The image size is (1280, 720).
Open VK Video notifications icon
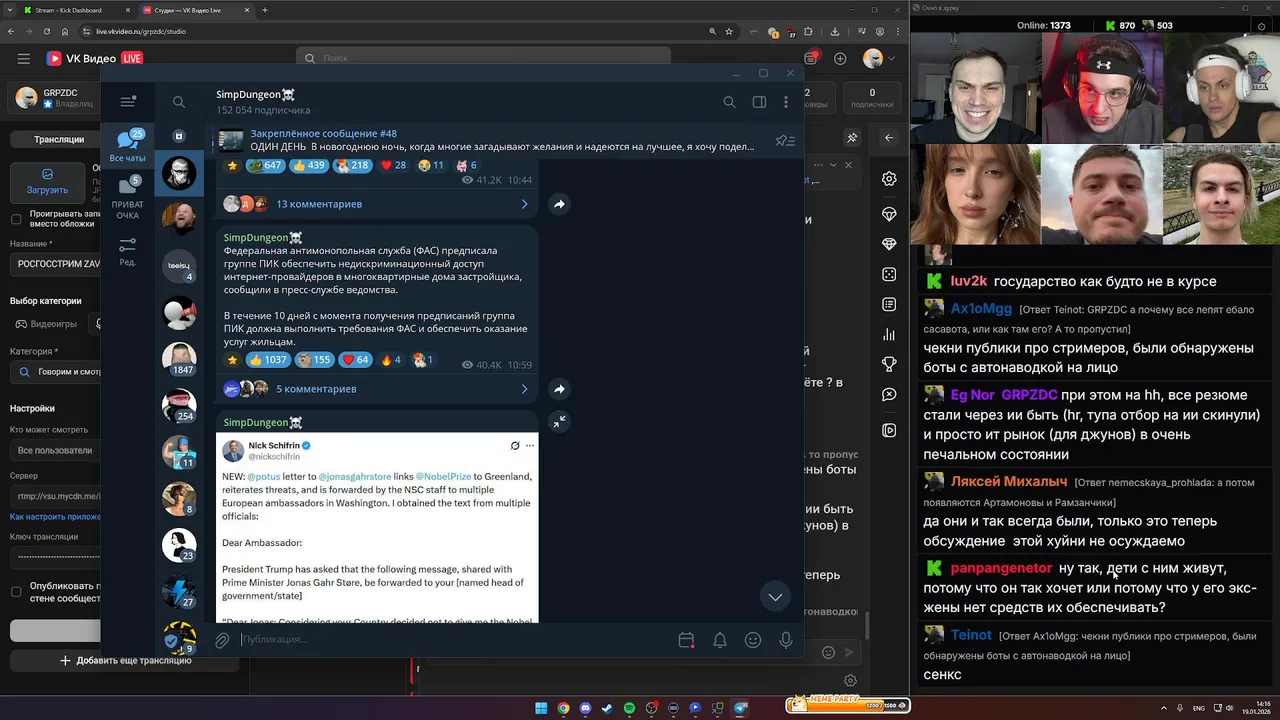click(809, 58)
